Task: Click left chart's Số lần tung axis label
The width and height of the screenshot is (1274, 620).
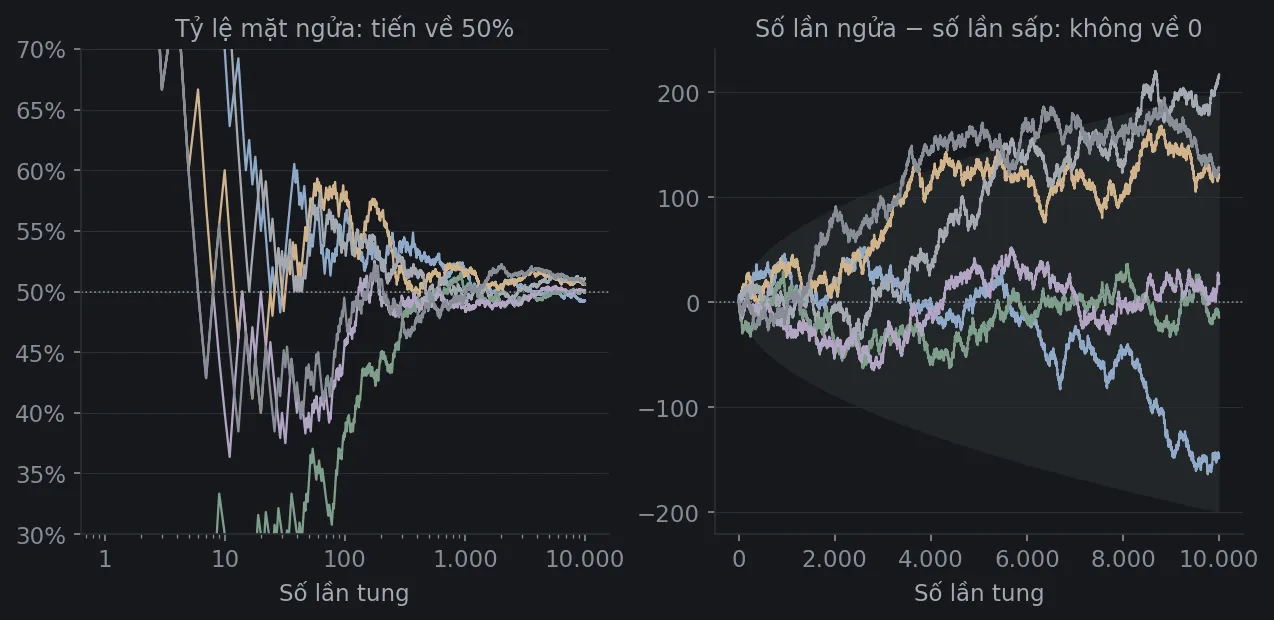Action: (344, 593)
